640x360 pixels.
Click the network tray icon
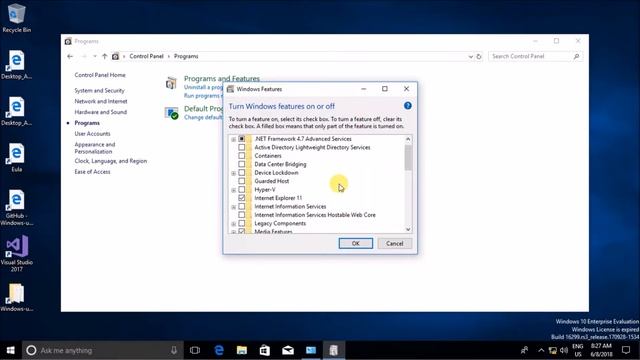(x=553, y=350)
